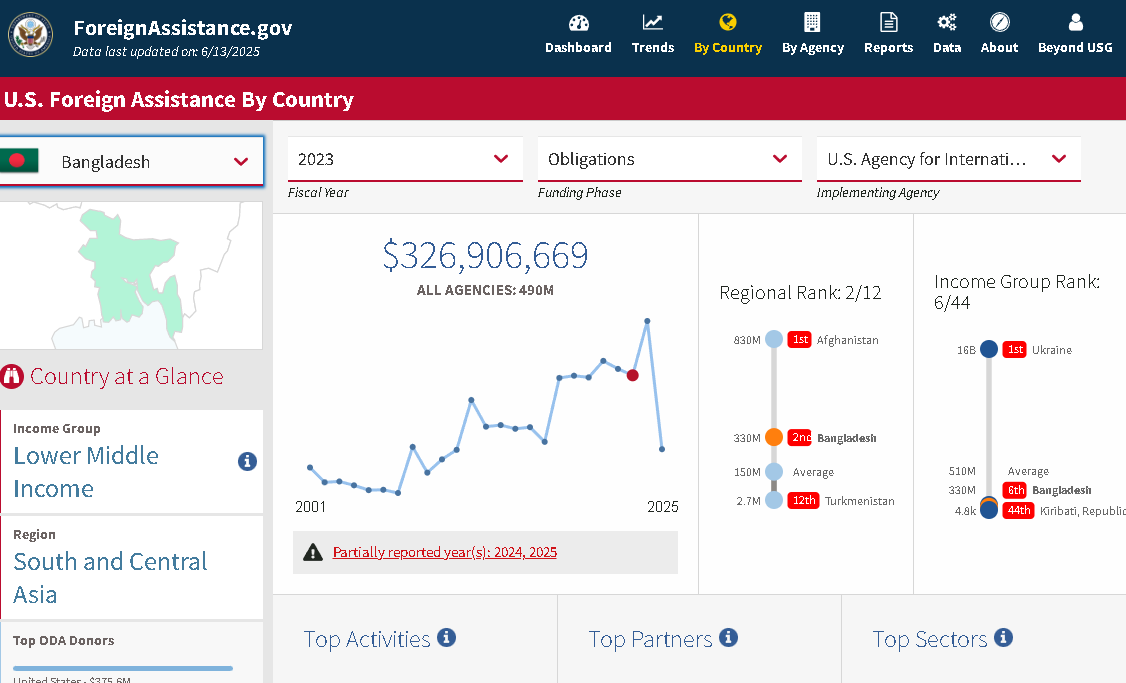Select the By Country globe icon
Screen dimensions: 1126x683
pos(727,22)
